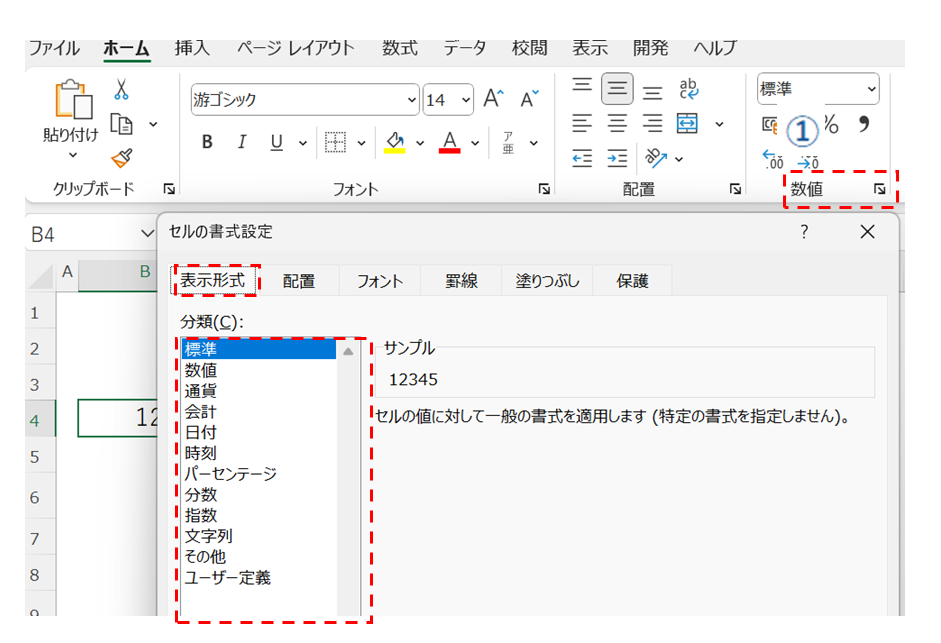This screenshot has height=643, width=941.
Task: Select ユーザー定義 in the category list
Action: (228, 577)
